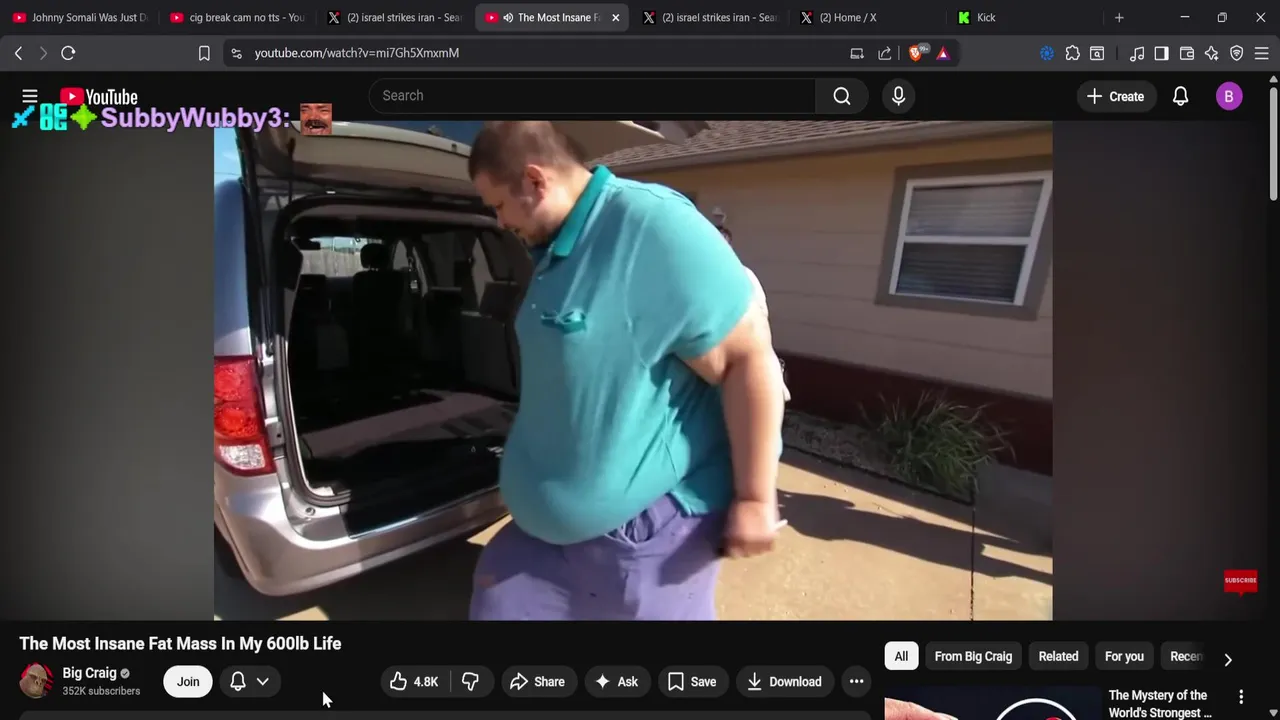Expand notification preferences chevron
Image resolution: width=1280 pixels, height=720 pixels.
pos(262,681)
